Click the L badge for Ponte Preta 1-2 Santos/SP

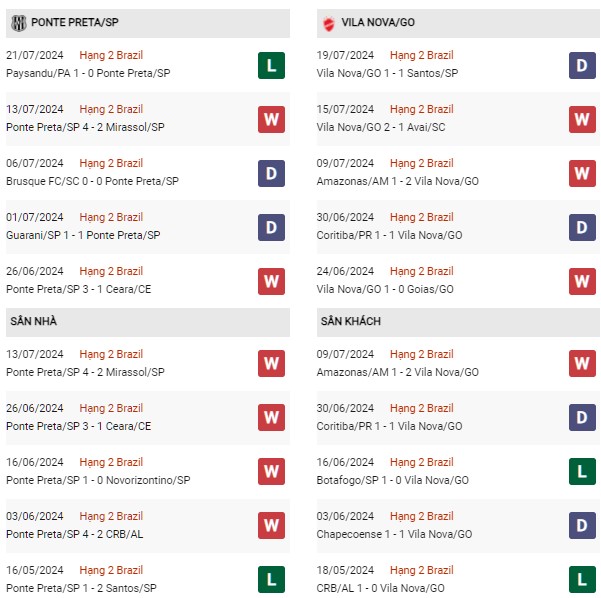[x=271, y=580]
